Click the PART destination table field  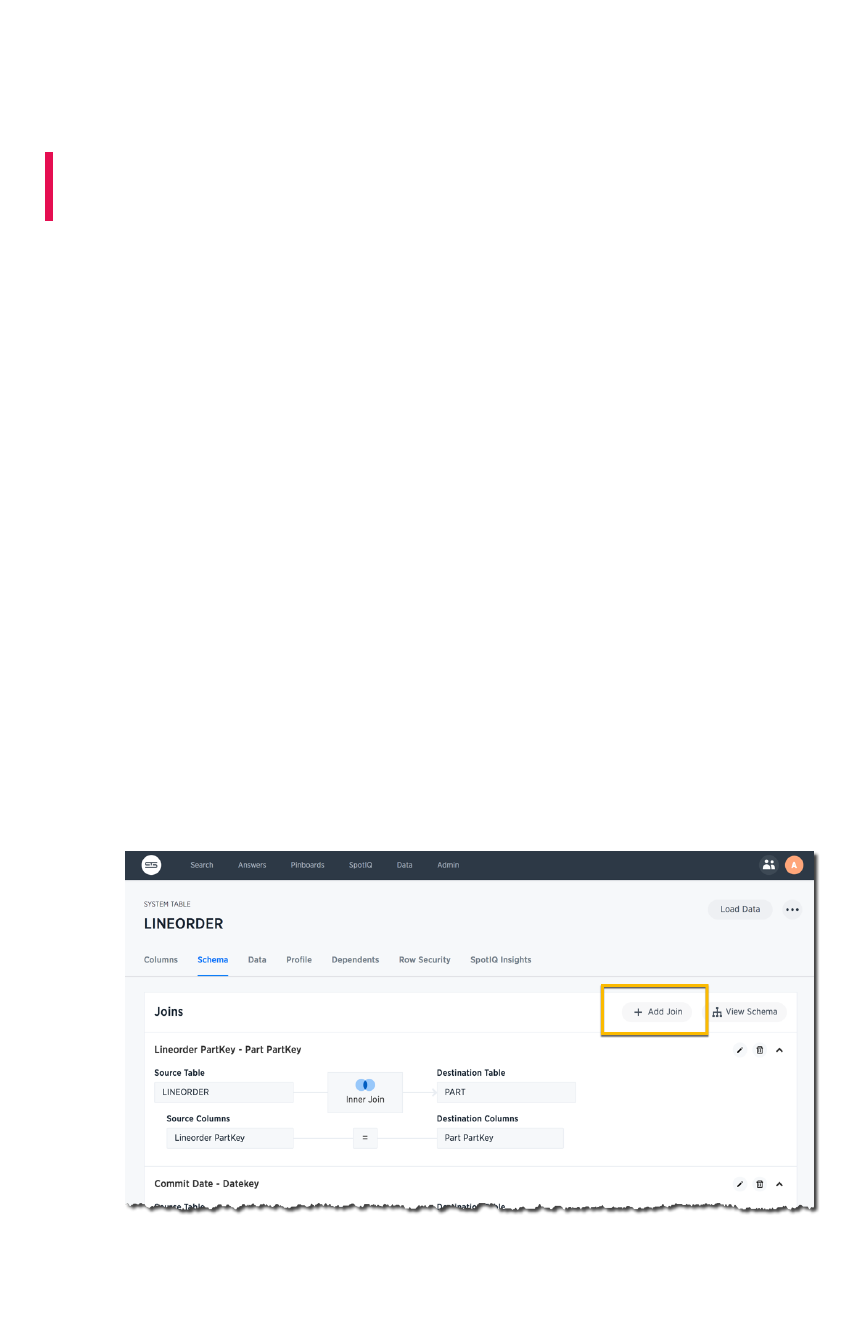coord(506,1092)
